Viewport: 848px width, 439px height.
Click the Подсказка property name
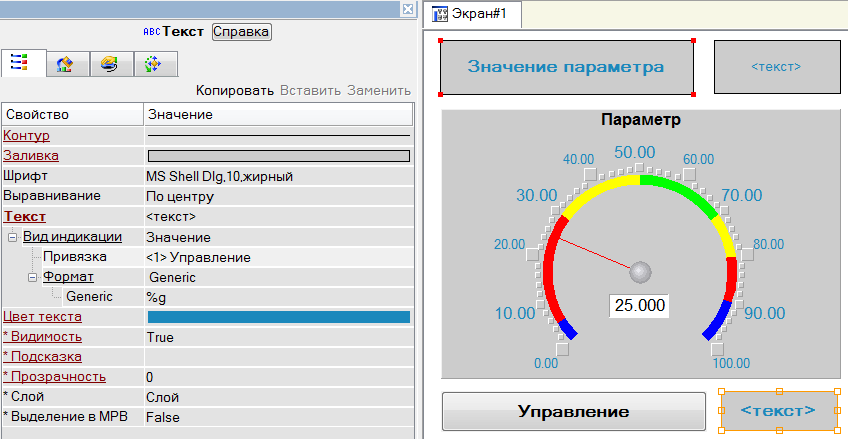43,357
